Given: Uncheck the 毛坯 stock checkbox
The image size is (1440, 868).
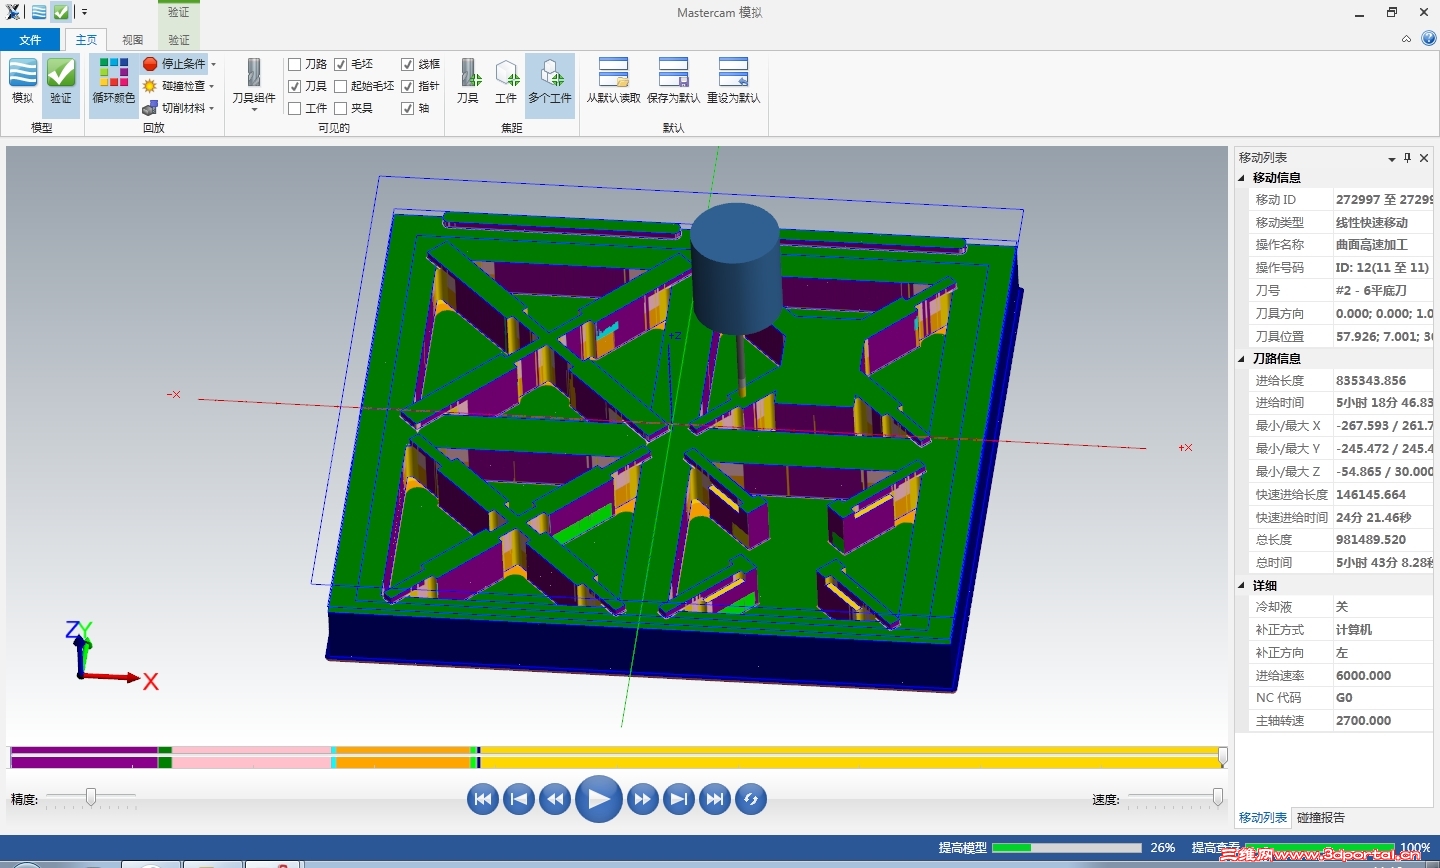Looking at the screenshot, I should [x=341, y=64].
